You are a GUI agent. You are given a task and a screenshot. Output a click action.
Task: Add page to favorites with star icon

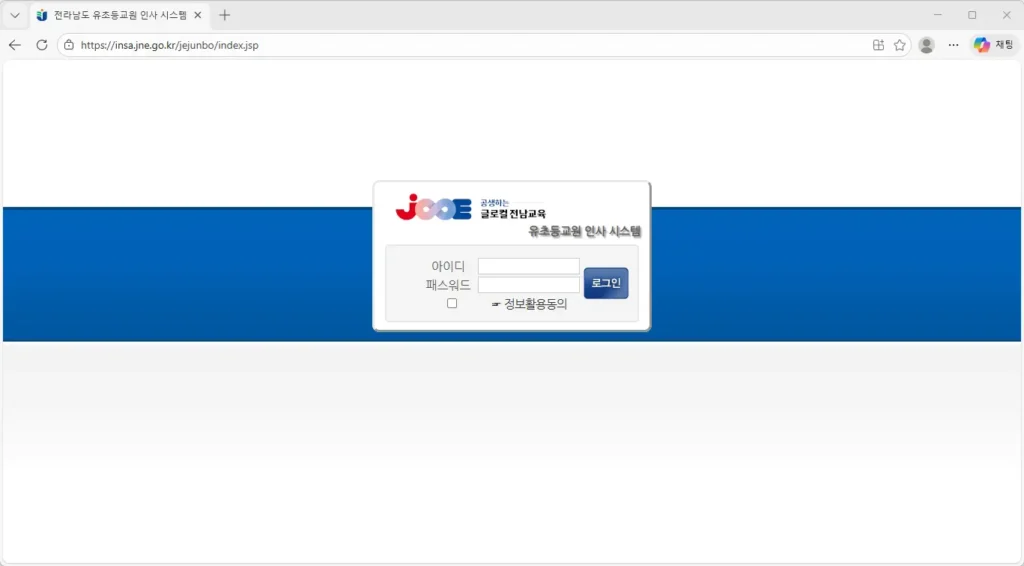(x=899, y=45)
